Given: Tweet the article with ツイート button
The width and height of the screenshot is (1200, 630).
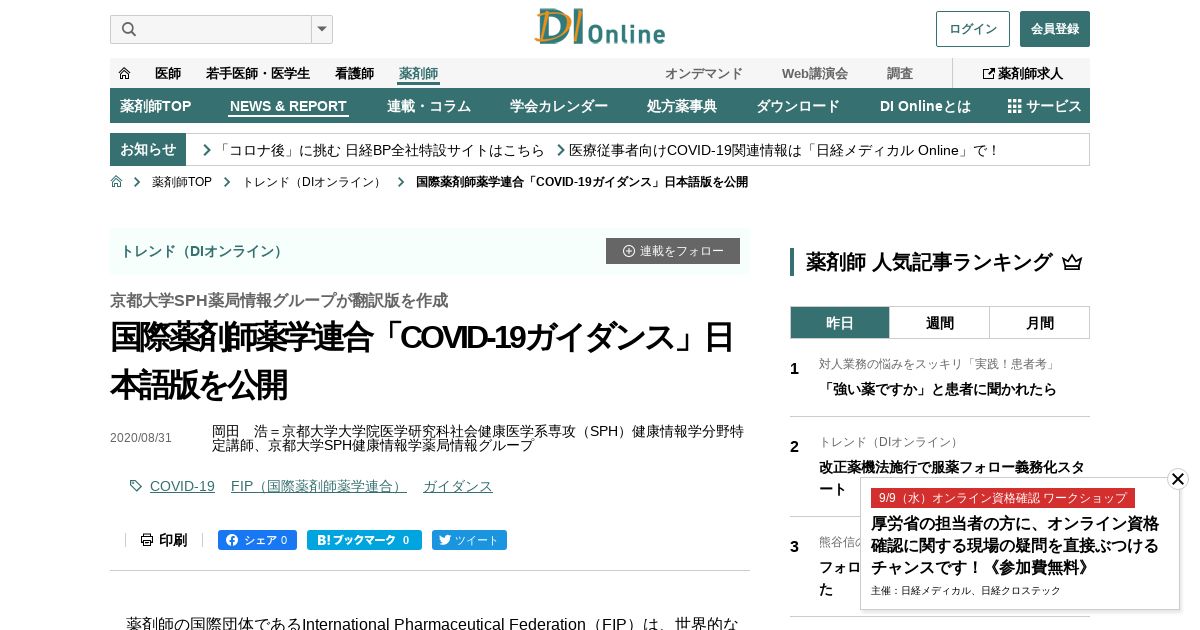Looking at the screenshot, I should click(x=469, y=540).
